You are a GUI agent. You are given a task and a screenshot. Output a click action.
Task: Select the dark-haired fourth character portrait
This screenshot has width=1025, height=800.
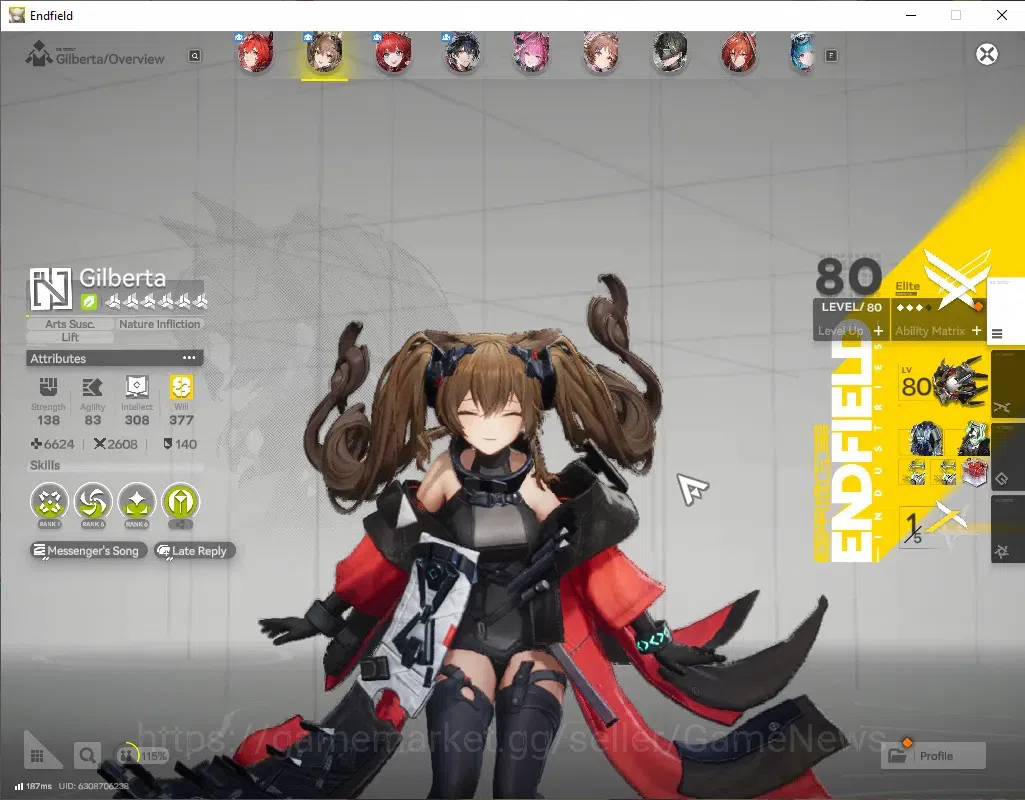tap(462, 52)
